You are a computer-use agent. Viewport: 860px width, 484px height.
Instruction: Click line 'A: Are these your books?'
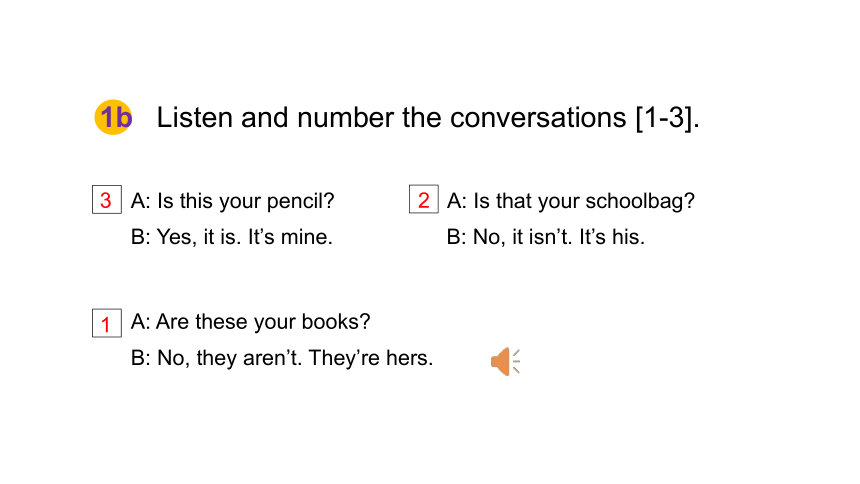point(251,322)
